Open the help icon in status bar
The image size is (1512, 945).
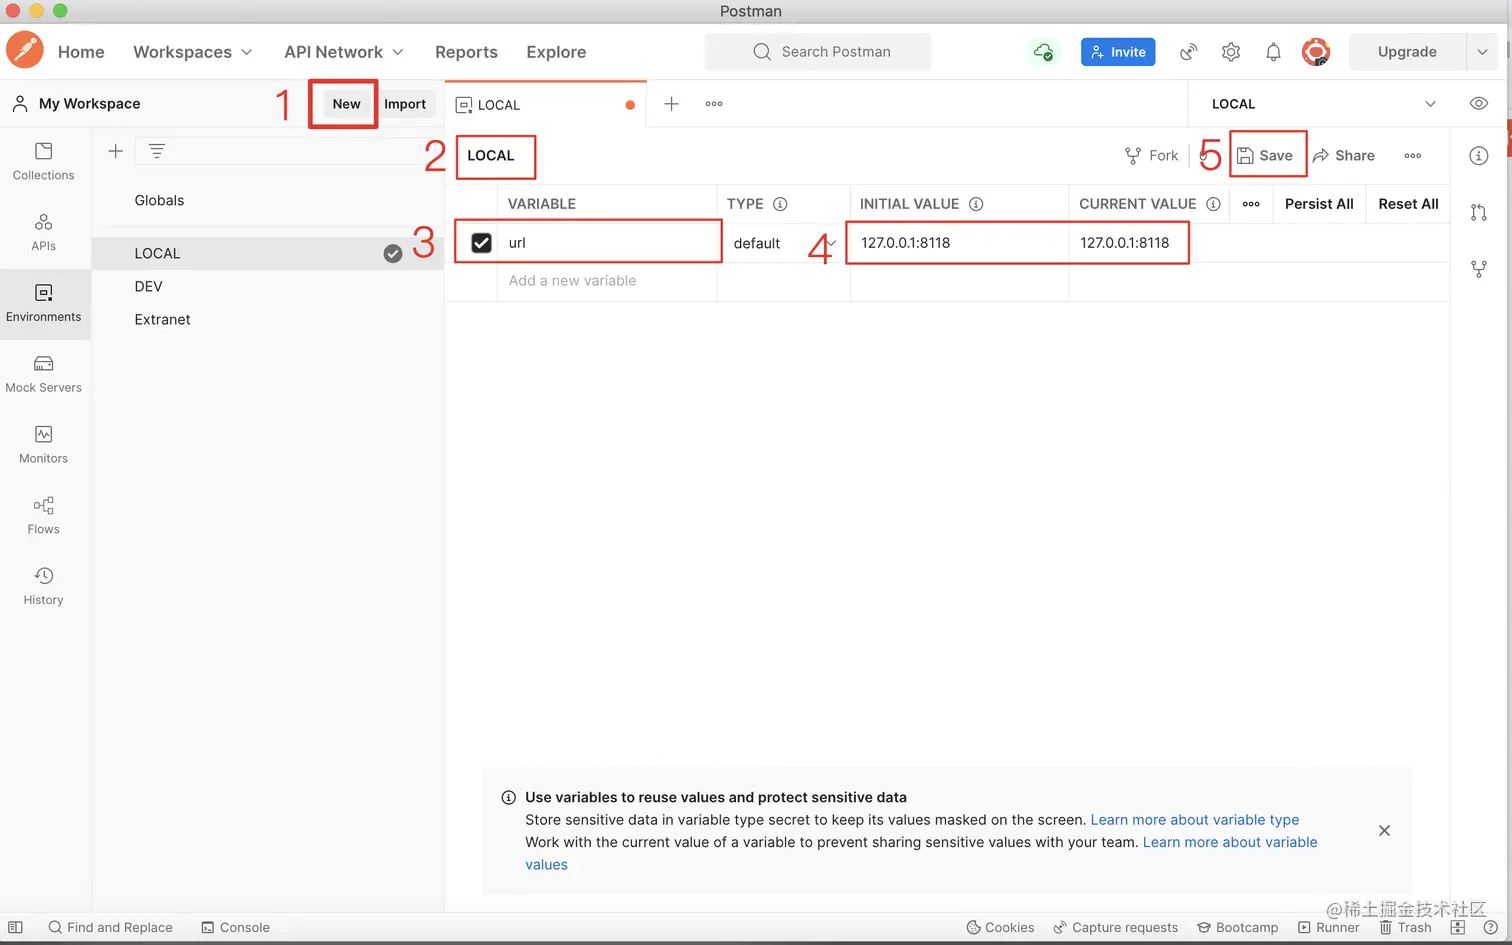point(1490,928)
